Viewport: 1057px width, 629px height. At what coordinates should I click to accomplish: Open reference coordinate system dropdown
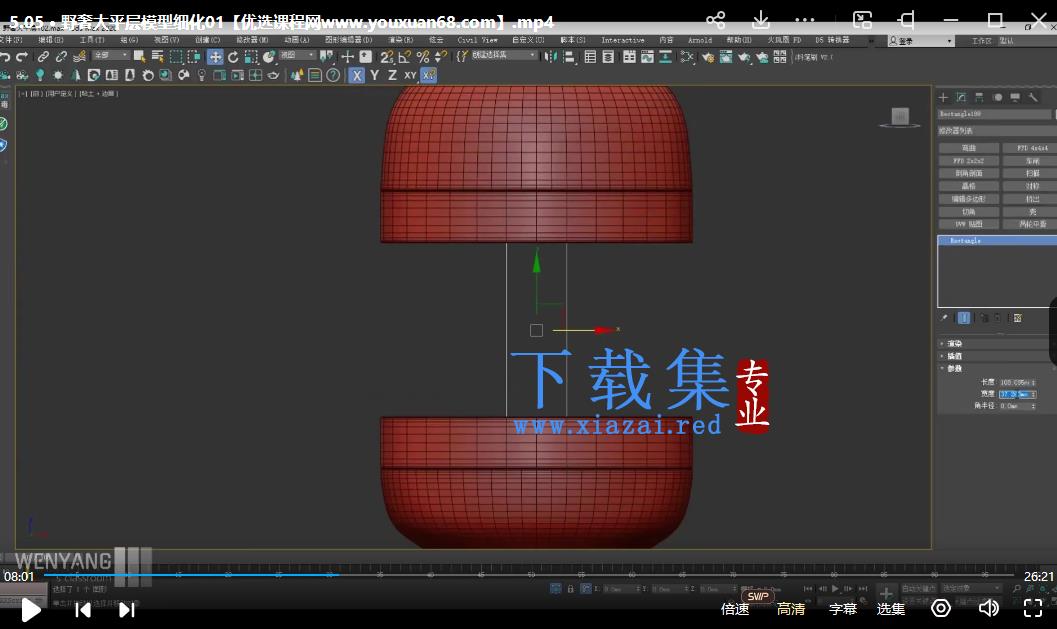click(297, 55)
